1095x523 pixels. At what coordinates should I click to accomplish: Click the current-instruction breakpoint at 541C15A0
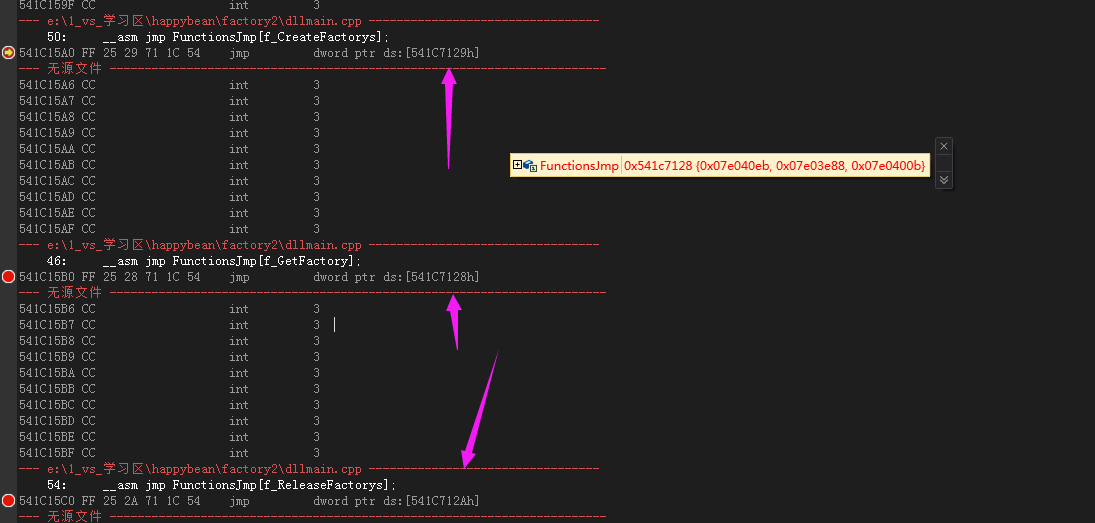coord(8,52)
